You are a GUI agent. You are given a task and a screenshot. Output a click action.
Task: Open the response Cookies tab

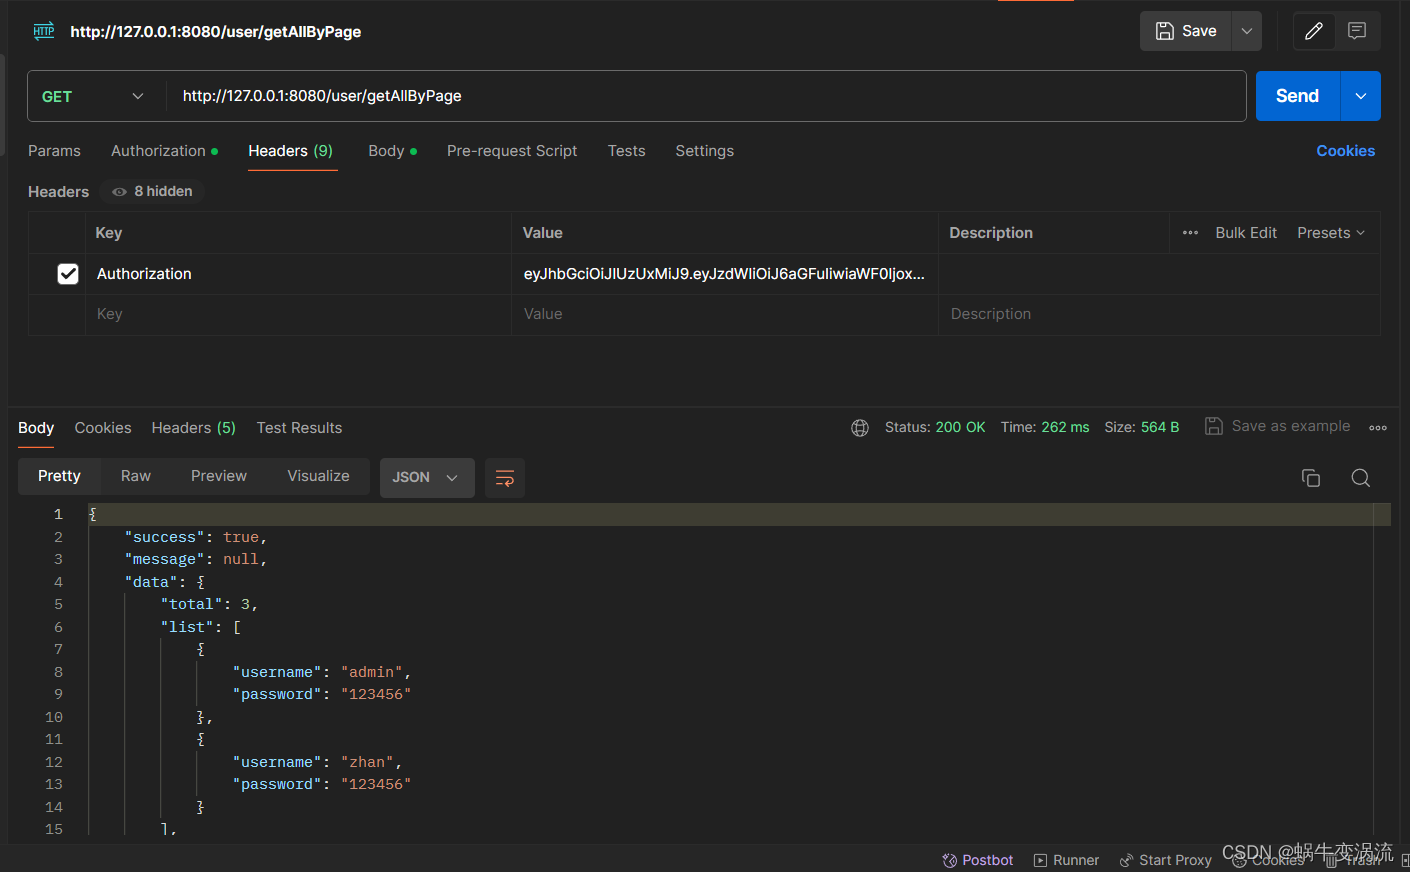point(103,428)
